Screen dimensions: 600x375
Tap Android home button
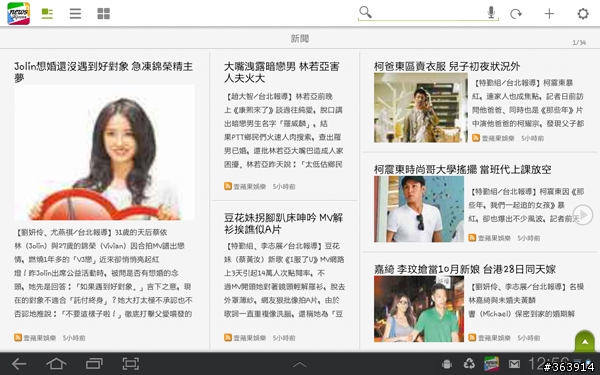point(56,364)
